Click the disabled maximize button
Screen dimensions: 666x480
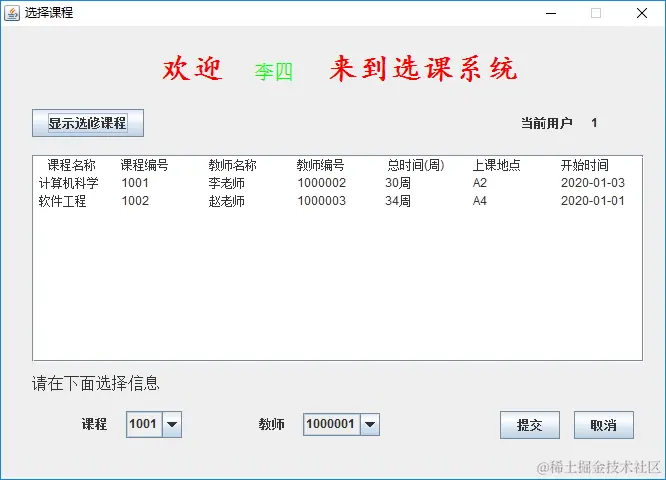point(596,13)
